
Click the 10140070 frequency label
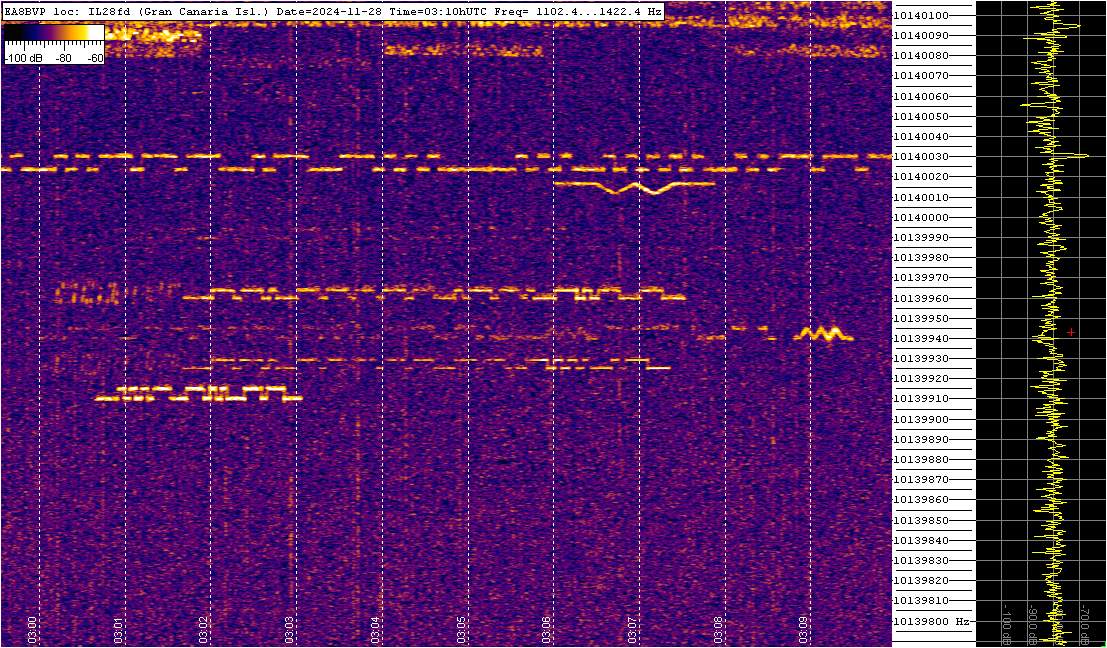pyautogui.click(x=921, y=76)
